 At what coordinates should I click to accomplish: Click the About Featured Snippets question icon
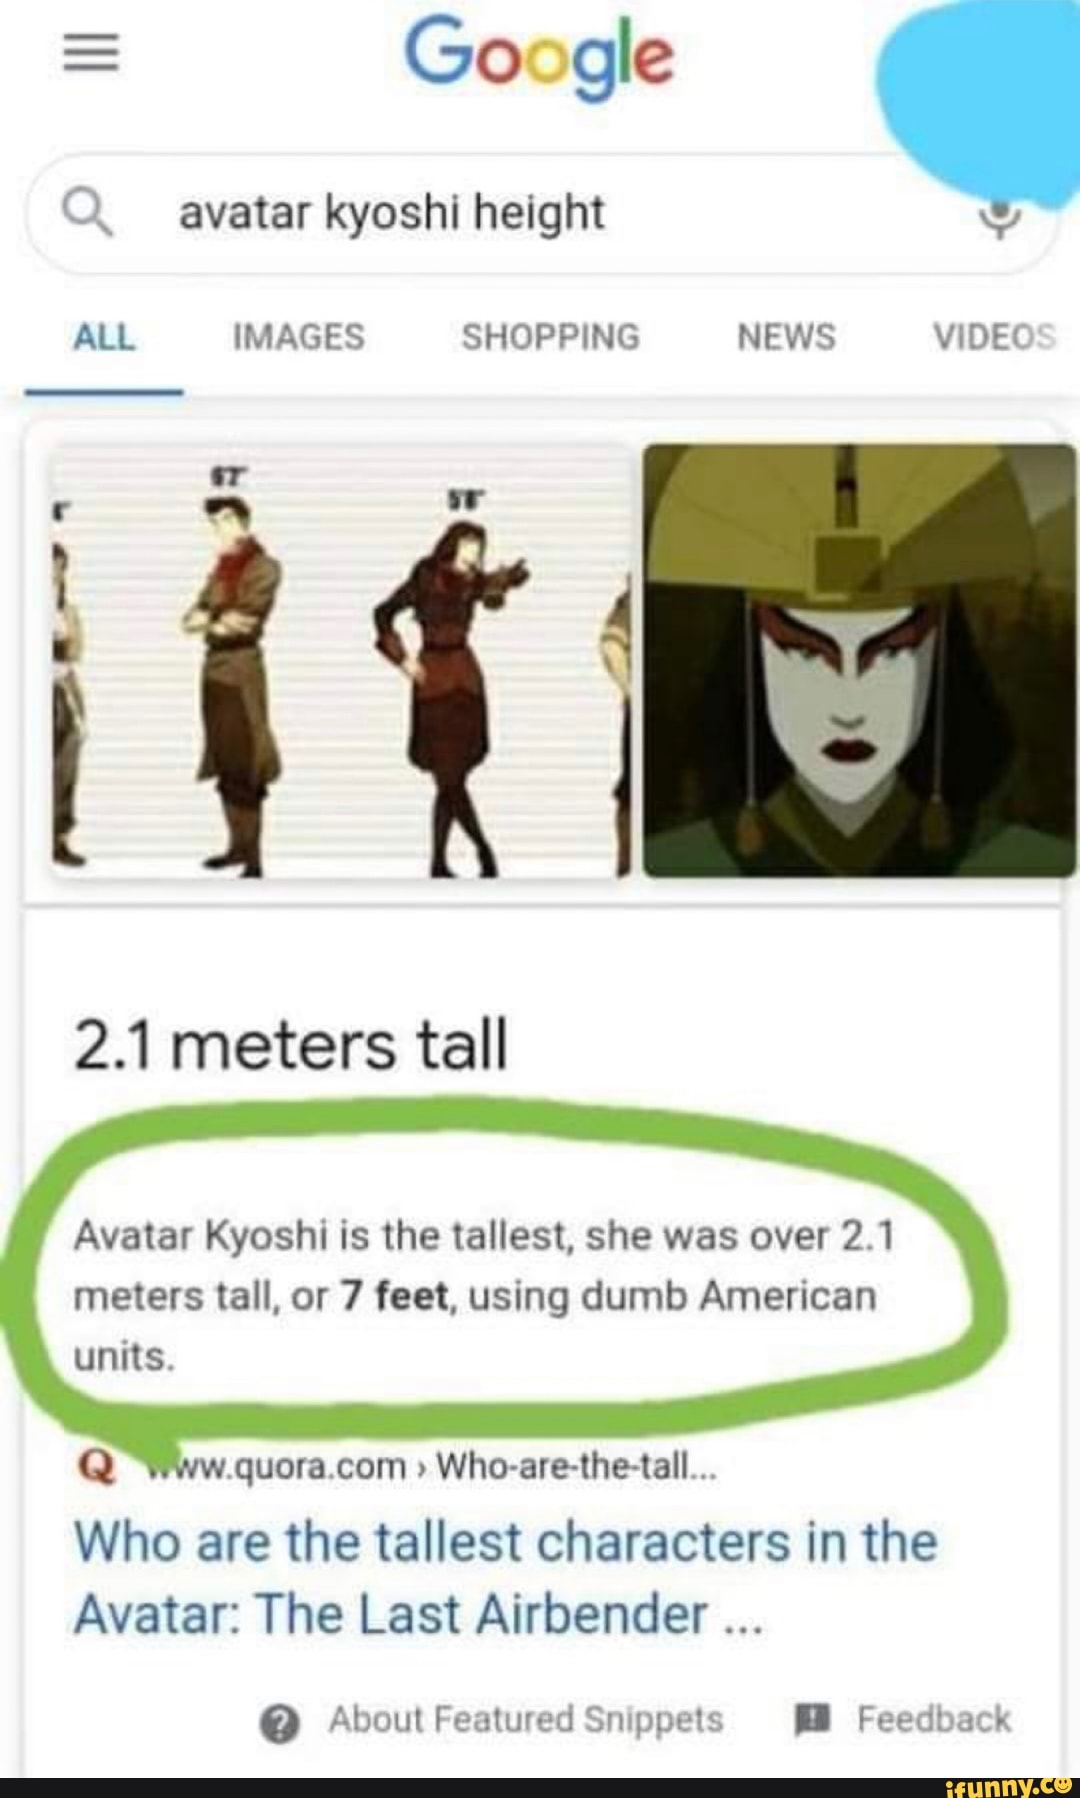(x=280, y=1723)
